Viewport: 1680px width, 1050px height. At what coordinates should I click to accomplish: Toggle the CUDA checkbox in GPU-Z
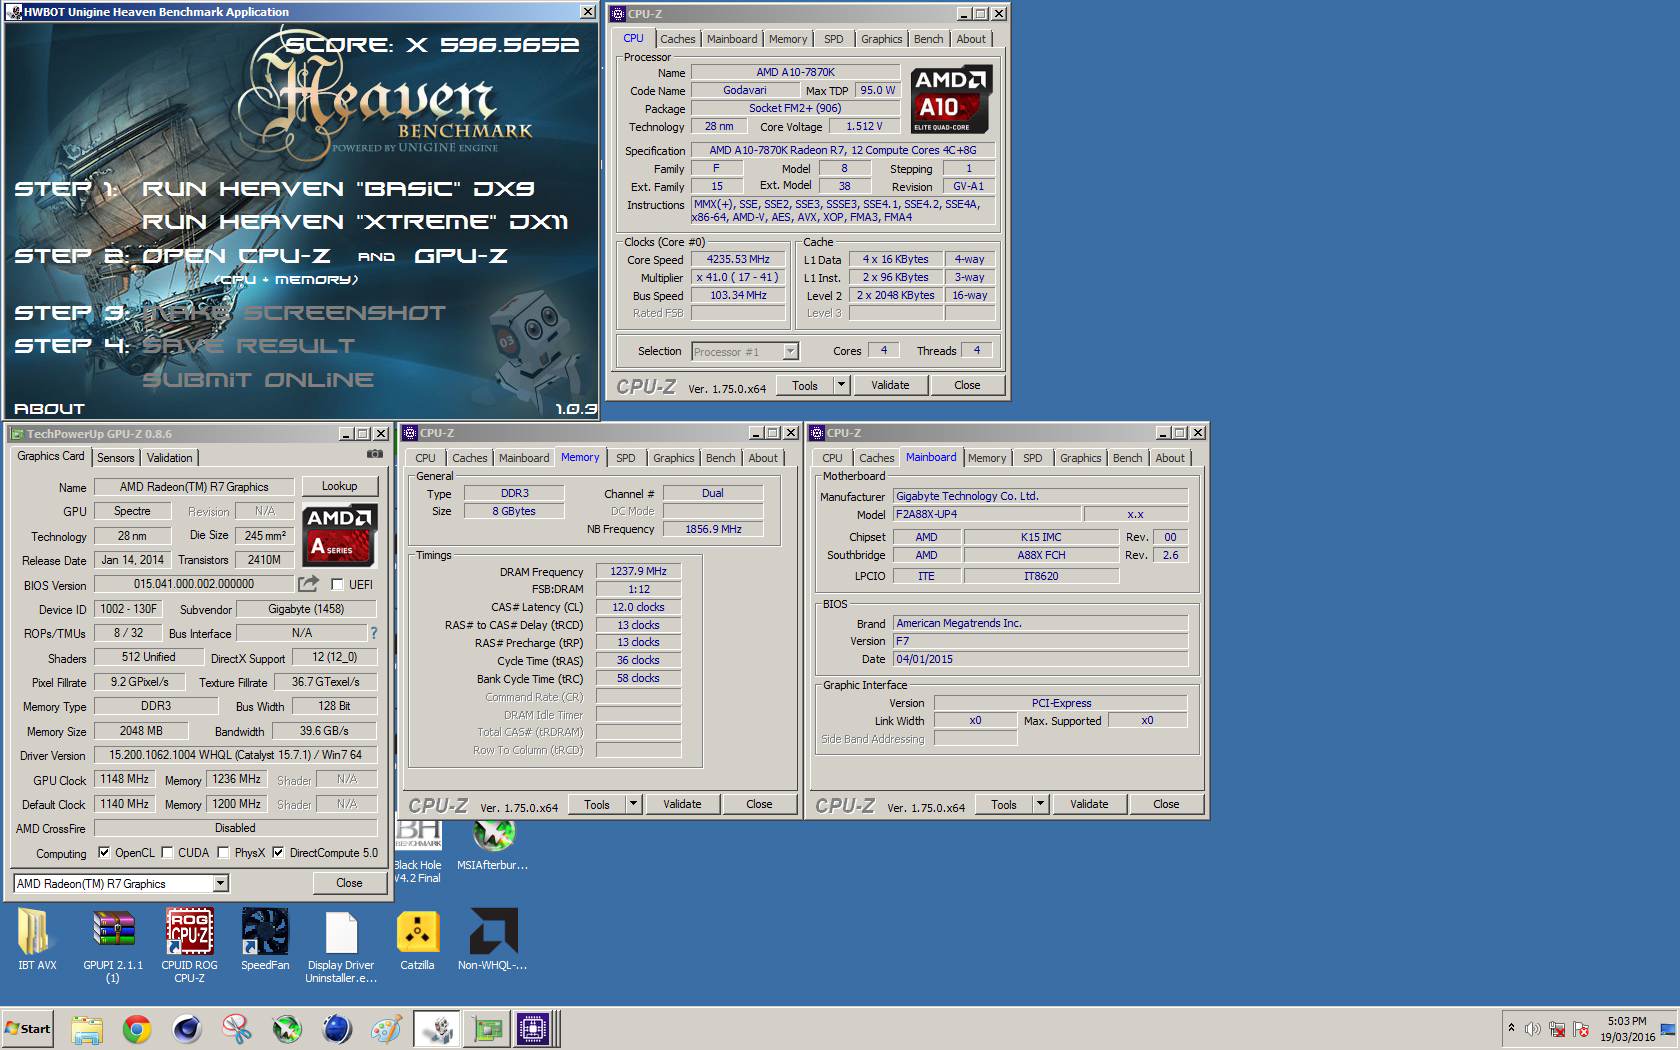(x=167, y=853)
